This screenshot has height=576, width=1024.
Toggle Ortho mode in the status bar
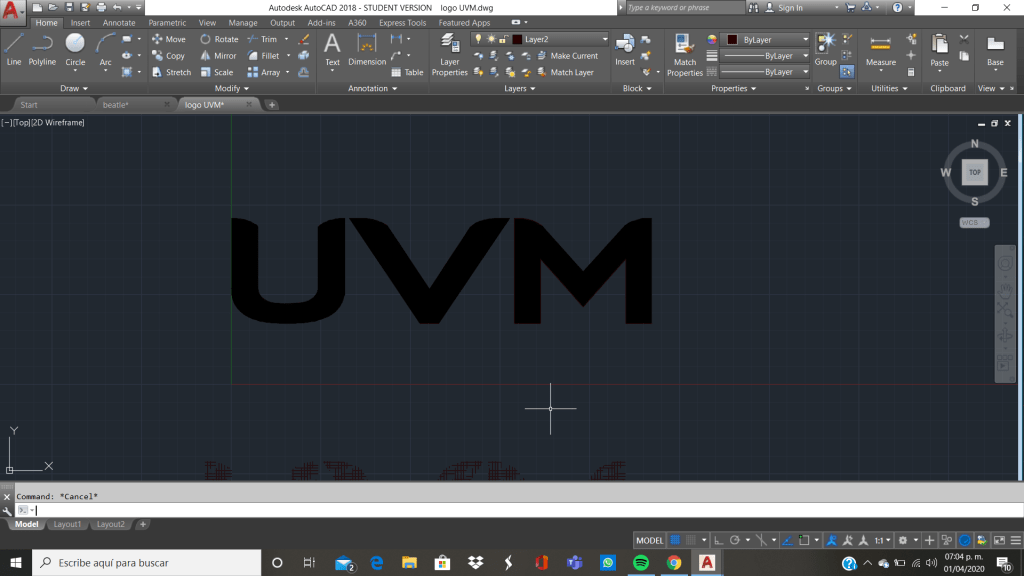click(719, 540)
